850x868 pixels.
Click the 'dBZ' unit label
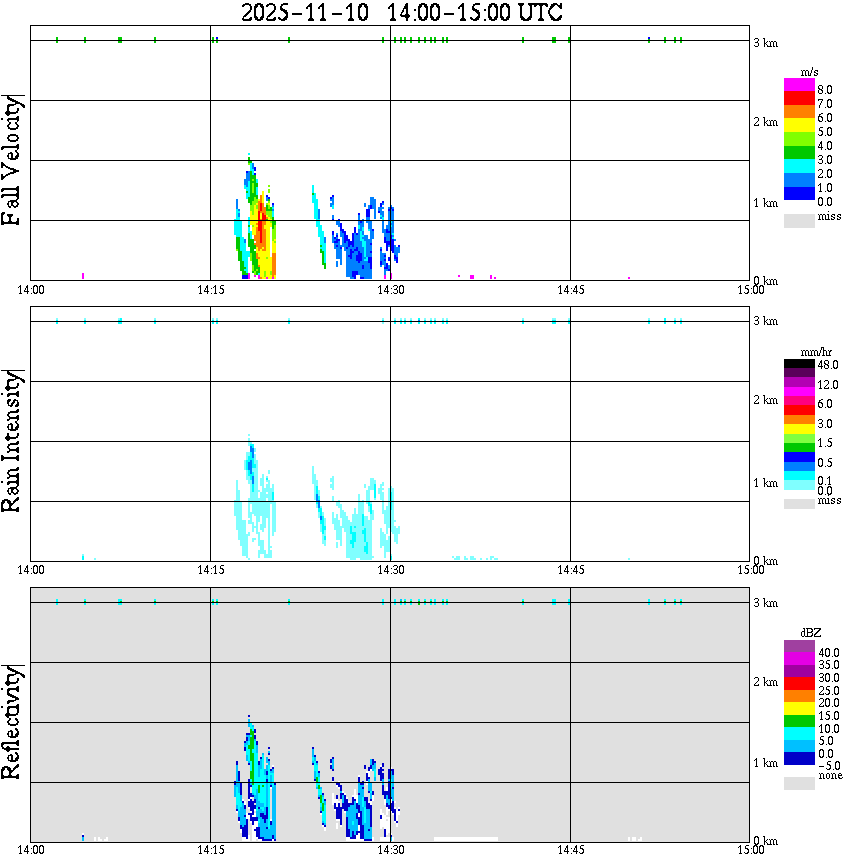point(811,633)
